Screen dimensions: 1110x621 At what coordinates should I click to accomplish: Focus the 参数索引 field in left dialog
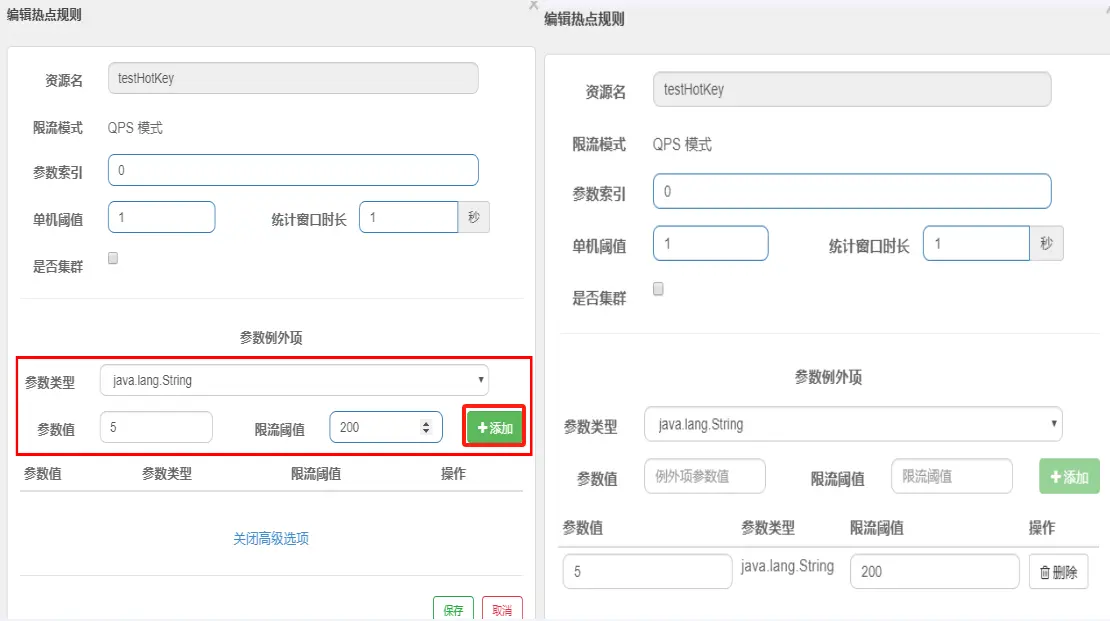293,170
